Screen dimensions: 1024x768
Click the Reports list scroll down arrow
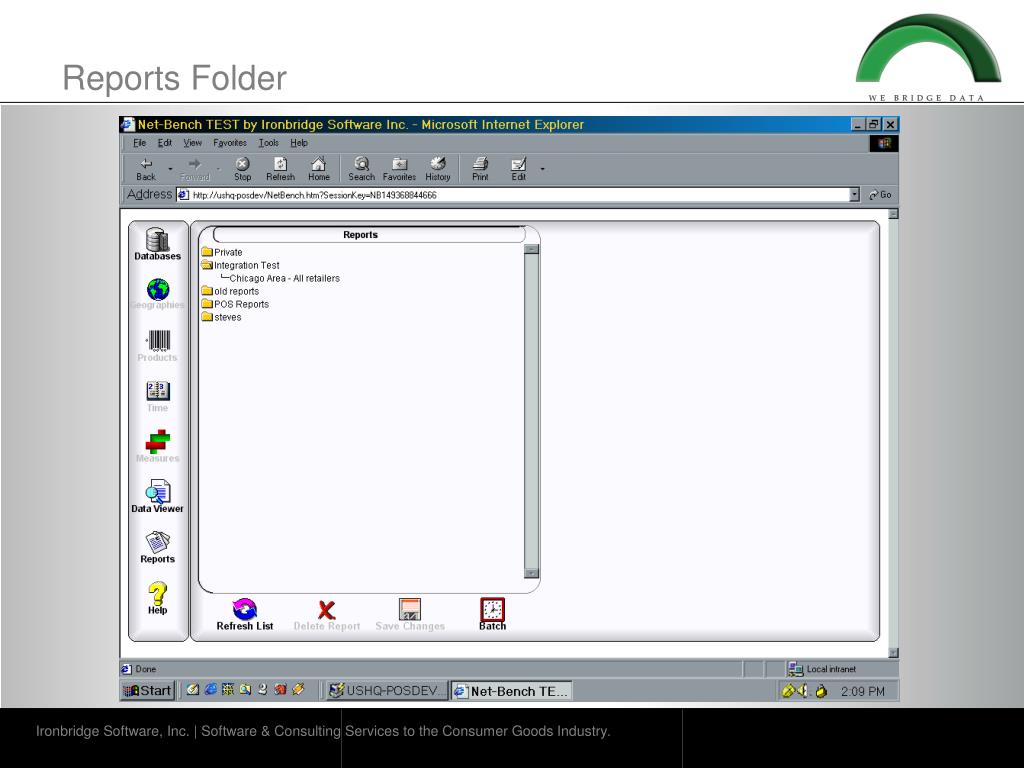pos(532,573)
